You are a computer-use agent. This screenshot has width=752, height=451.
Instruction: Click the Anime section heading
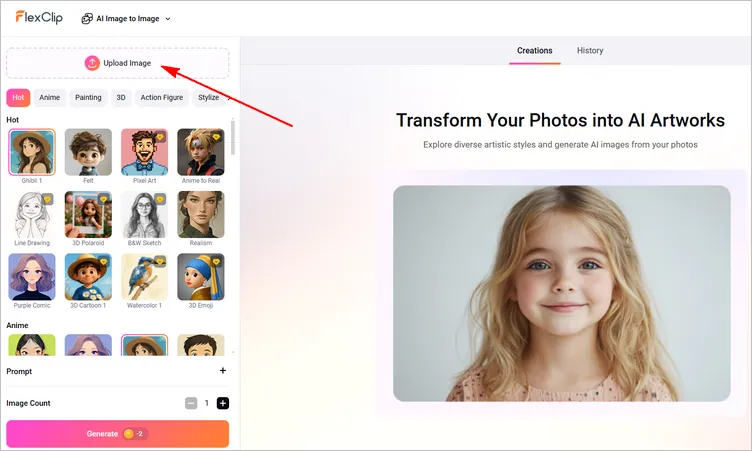(17, 325)
